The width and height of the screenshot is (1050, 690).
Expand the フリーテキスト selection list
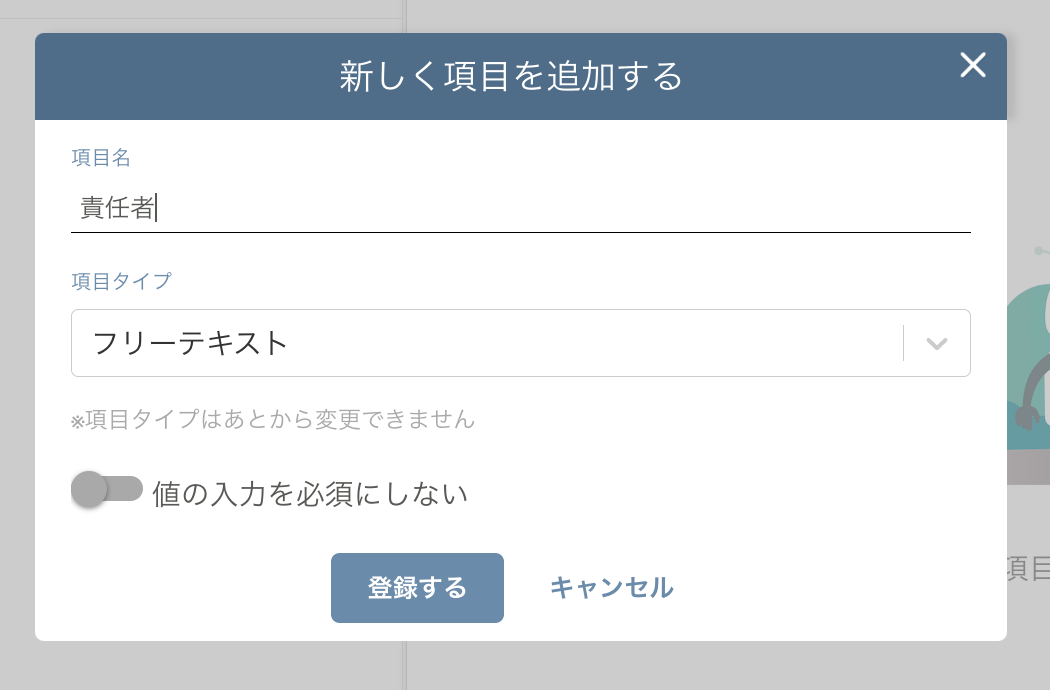tap(520, 343)
